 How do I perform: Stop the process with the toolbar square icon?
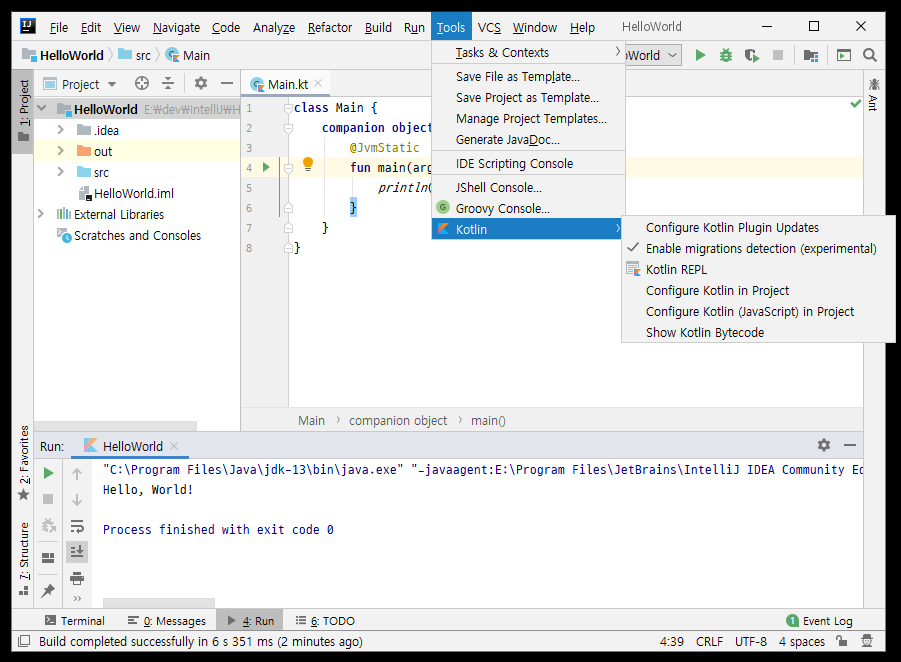tap(778, 55)
